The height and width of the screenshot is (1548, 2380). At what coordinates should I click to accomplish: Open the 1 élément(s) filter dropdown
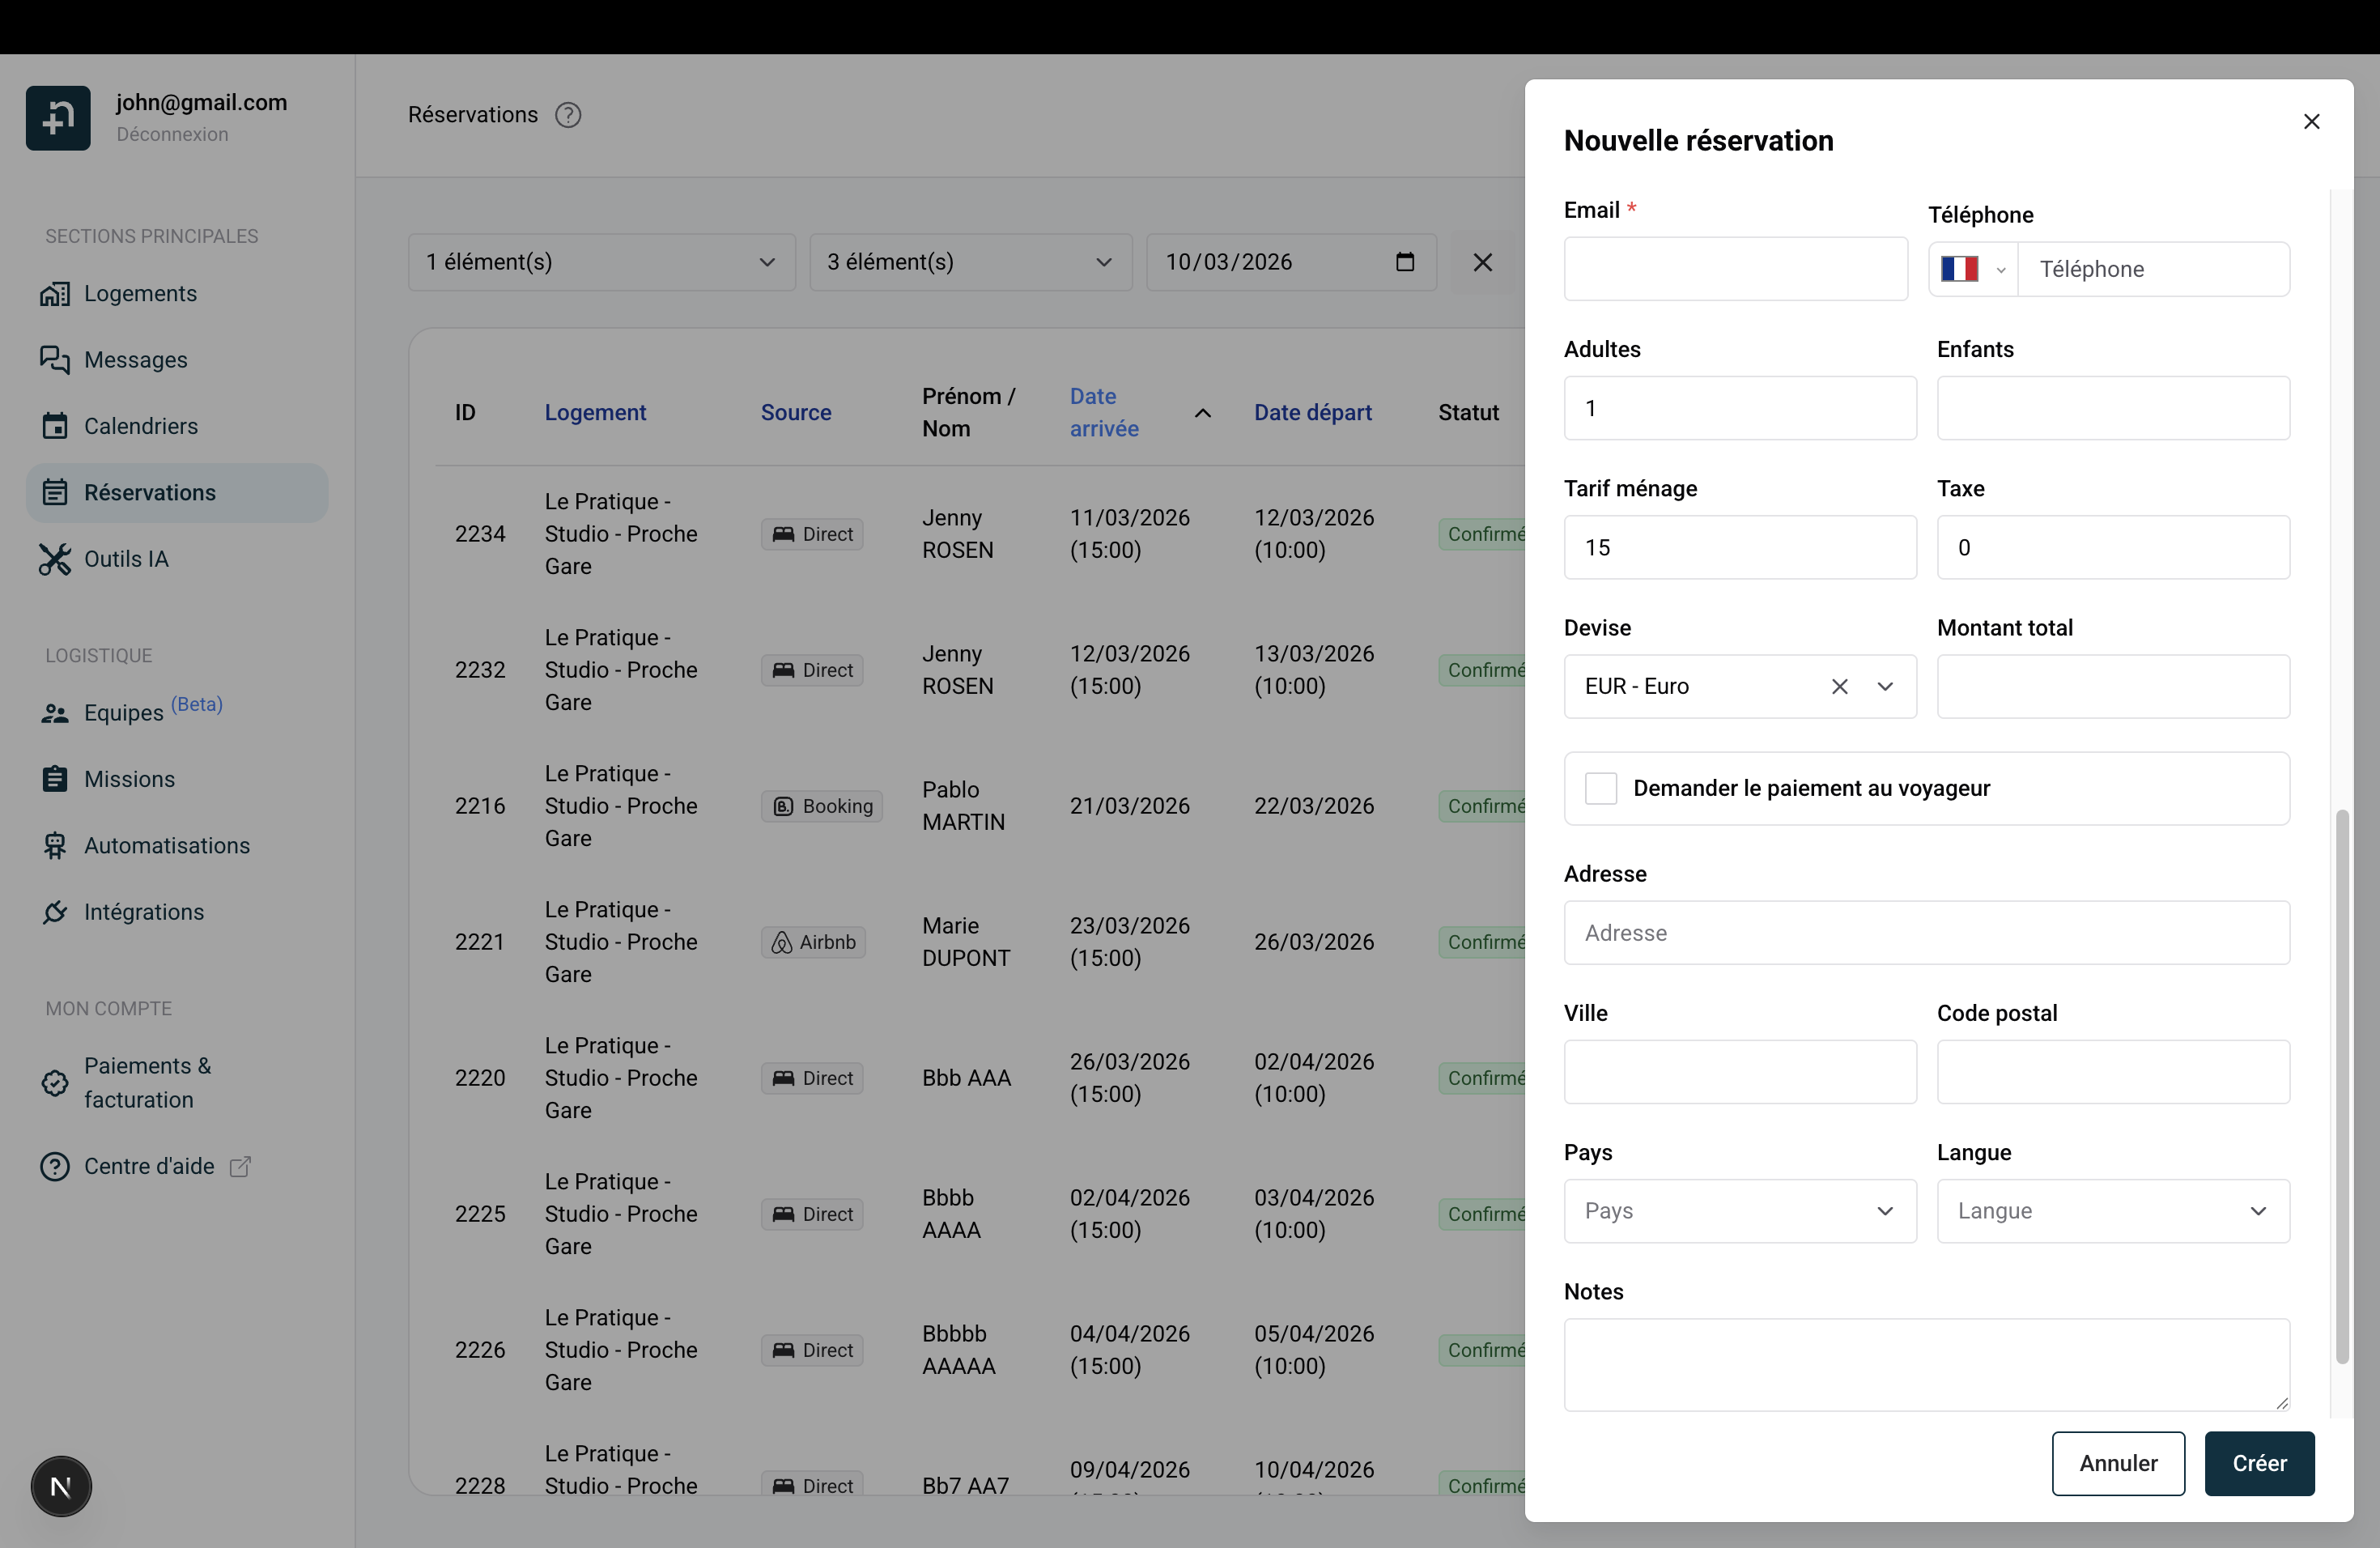tap(602, 262)
